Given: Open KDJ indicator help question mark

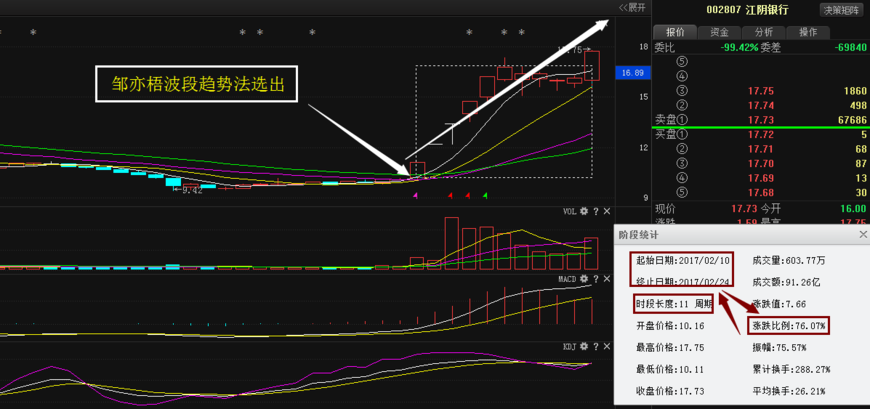Looking at the screenshot, I should [595, 346].
